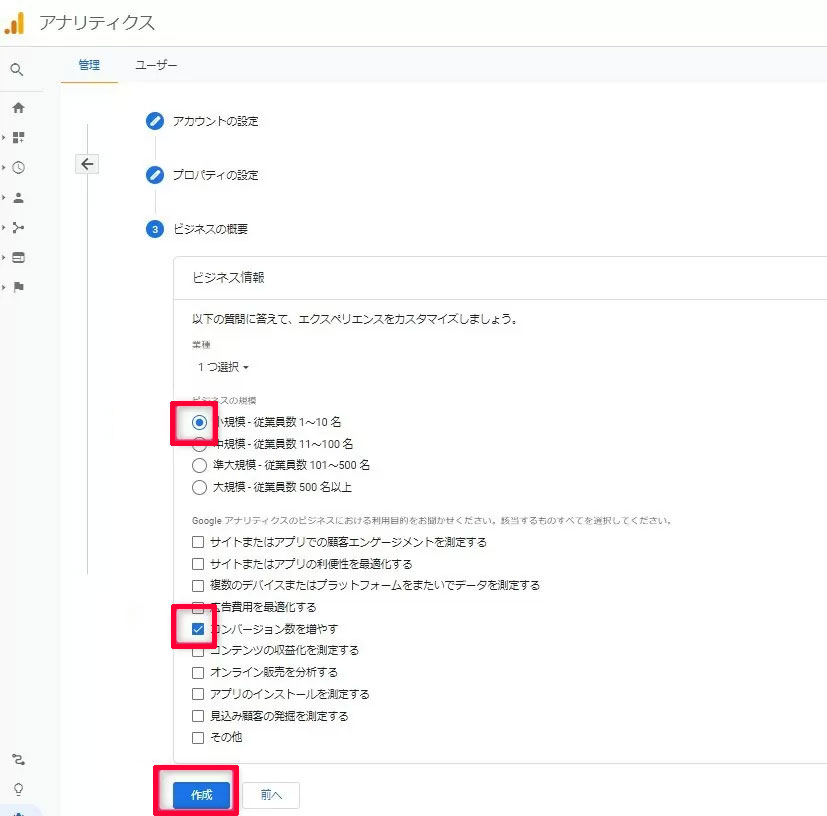Check その他 checkbox

pos(198,738)
